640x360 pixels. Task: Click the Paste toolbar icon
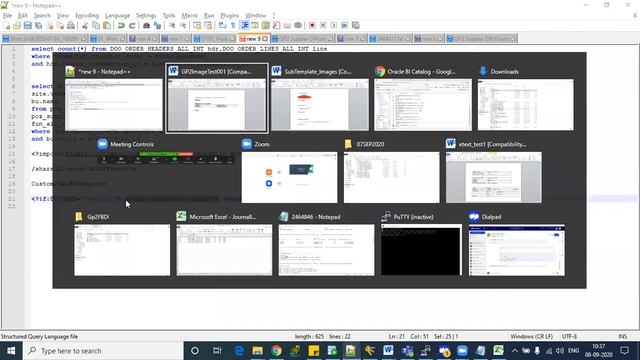[x=107, y=26]
